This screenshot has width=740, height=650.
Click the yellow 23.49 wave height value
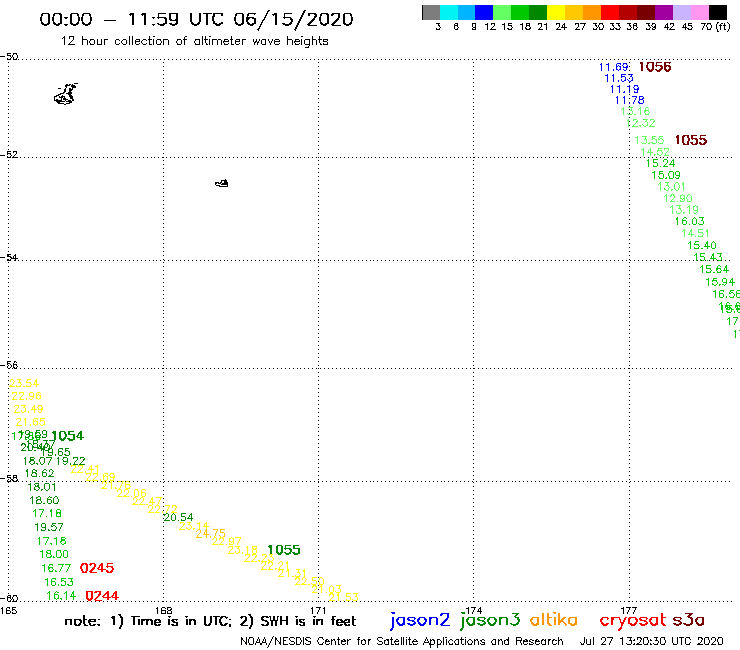pyautogui.click(x=28, y=409)
